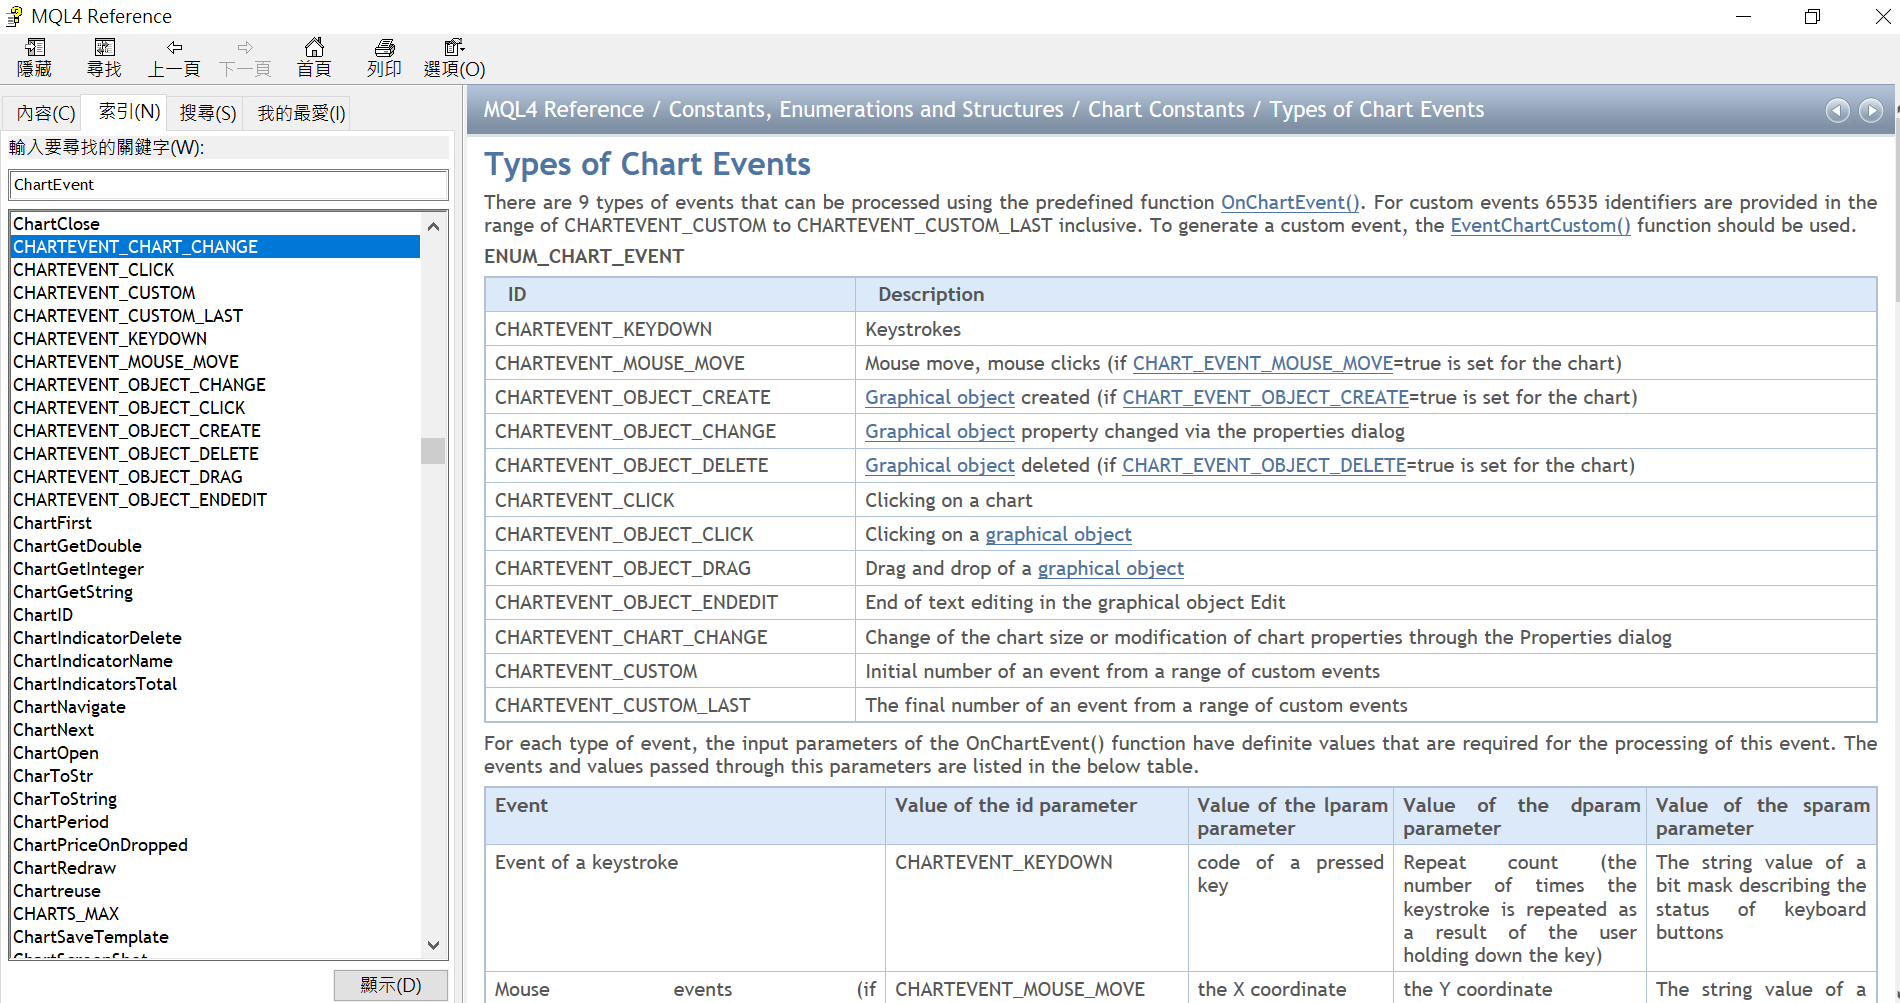Screen dimensions: 1900x1003
Task: Open the Options (選項) toolbar menu
Action: (x=454, y=58)
